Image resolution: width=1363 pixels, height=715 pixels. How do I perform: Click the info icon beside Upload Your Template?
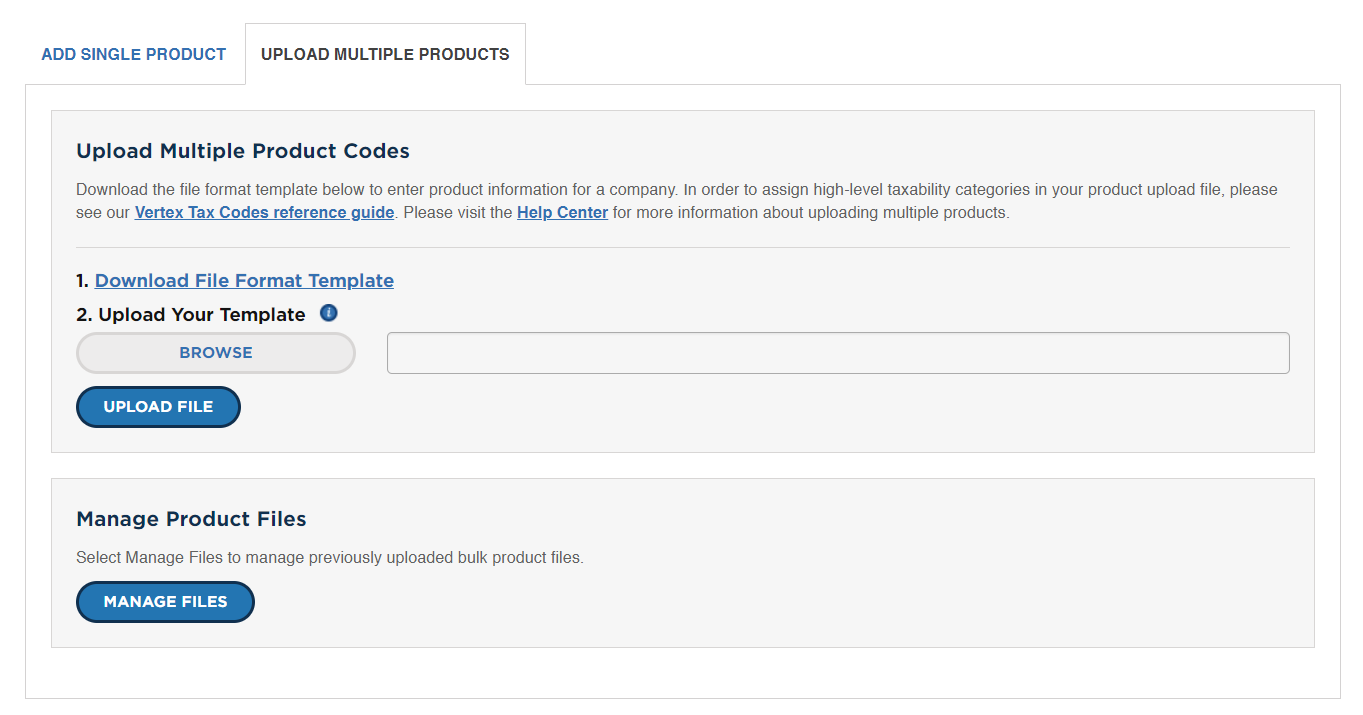(x=329, y=314)
